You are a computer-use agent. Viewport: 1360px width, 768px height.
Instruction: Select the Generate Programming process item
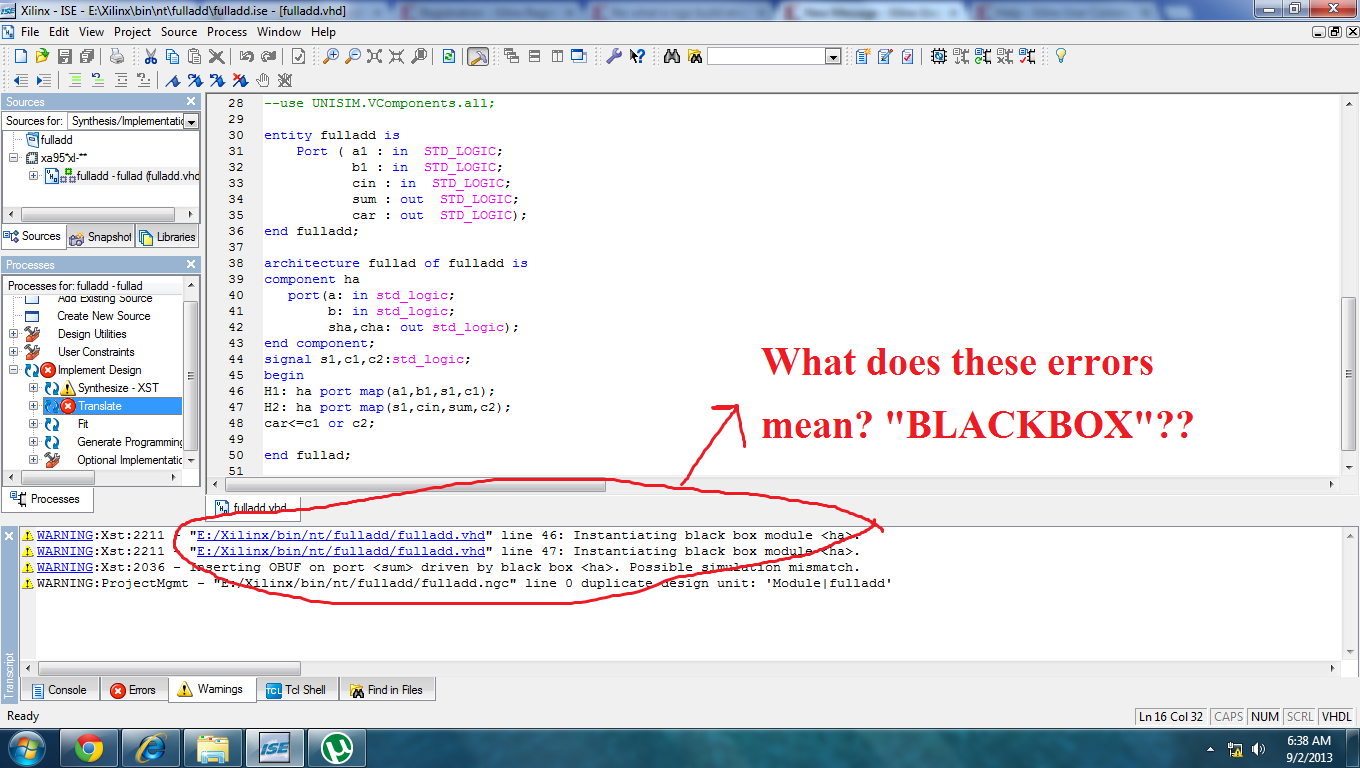click(130, 442)
